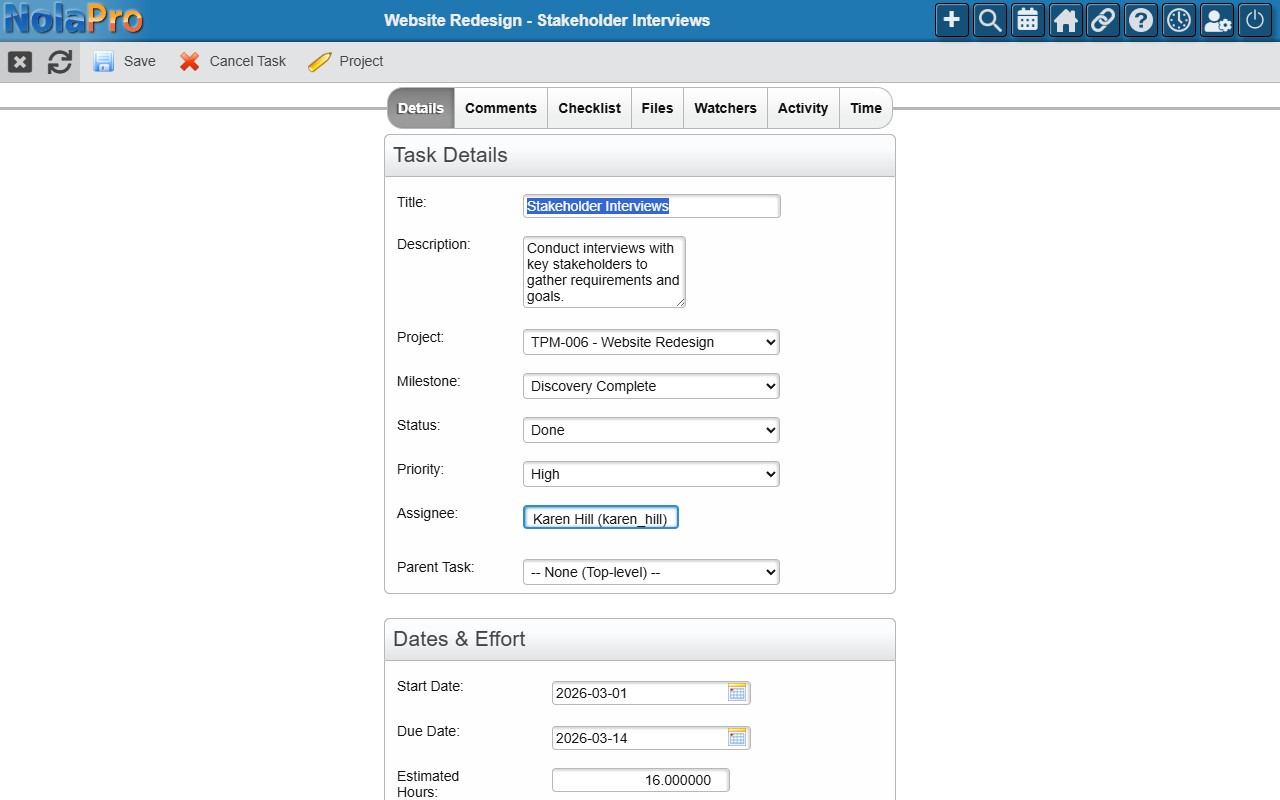Open the Due Date calendar picker icon
1280x800 pixels.
pyautogui.click(x=737, y=737)
